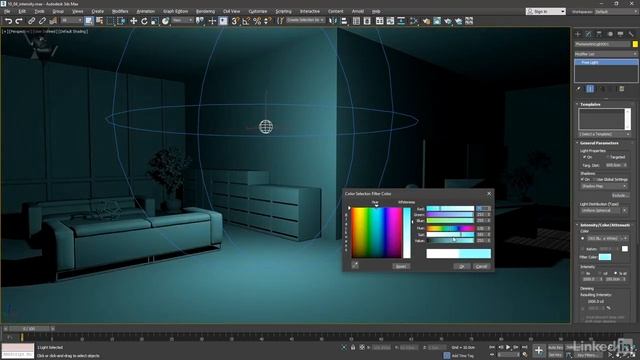This screenshot has width=640, height=360.
Task: Open the Rendering menu
Action: [205, 11]
